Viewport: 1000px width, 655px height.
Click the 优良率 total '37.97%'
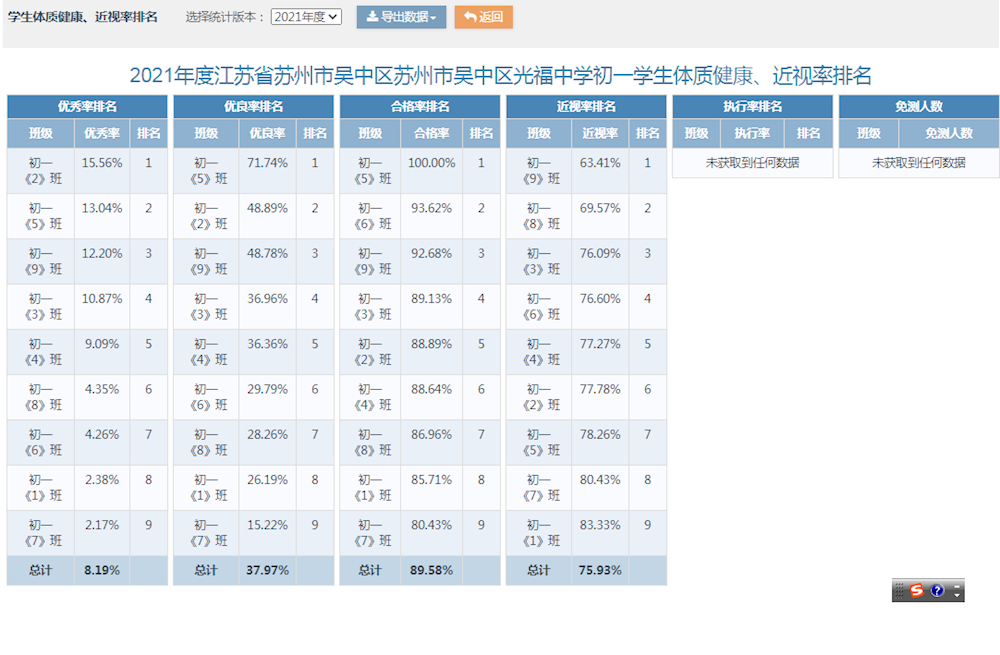(267, 571)
